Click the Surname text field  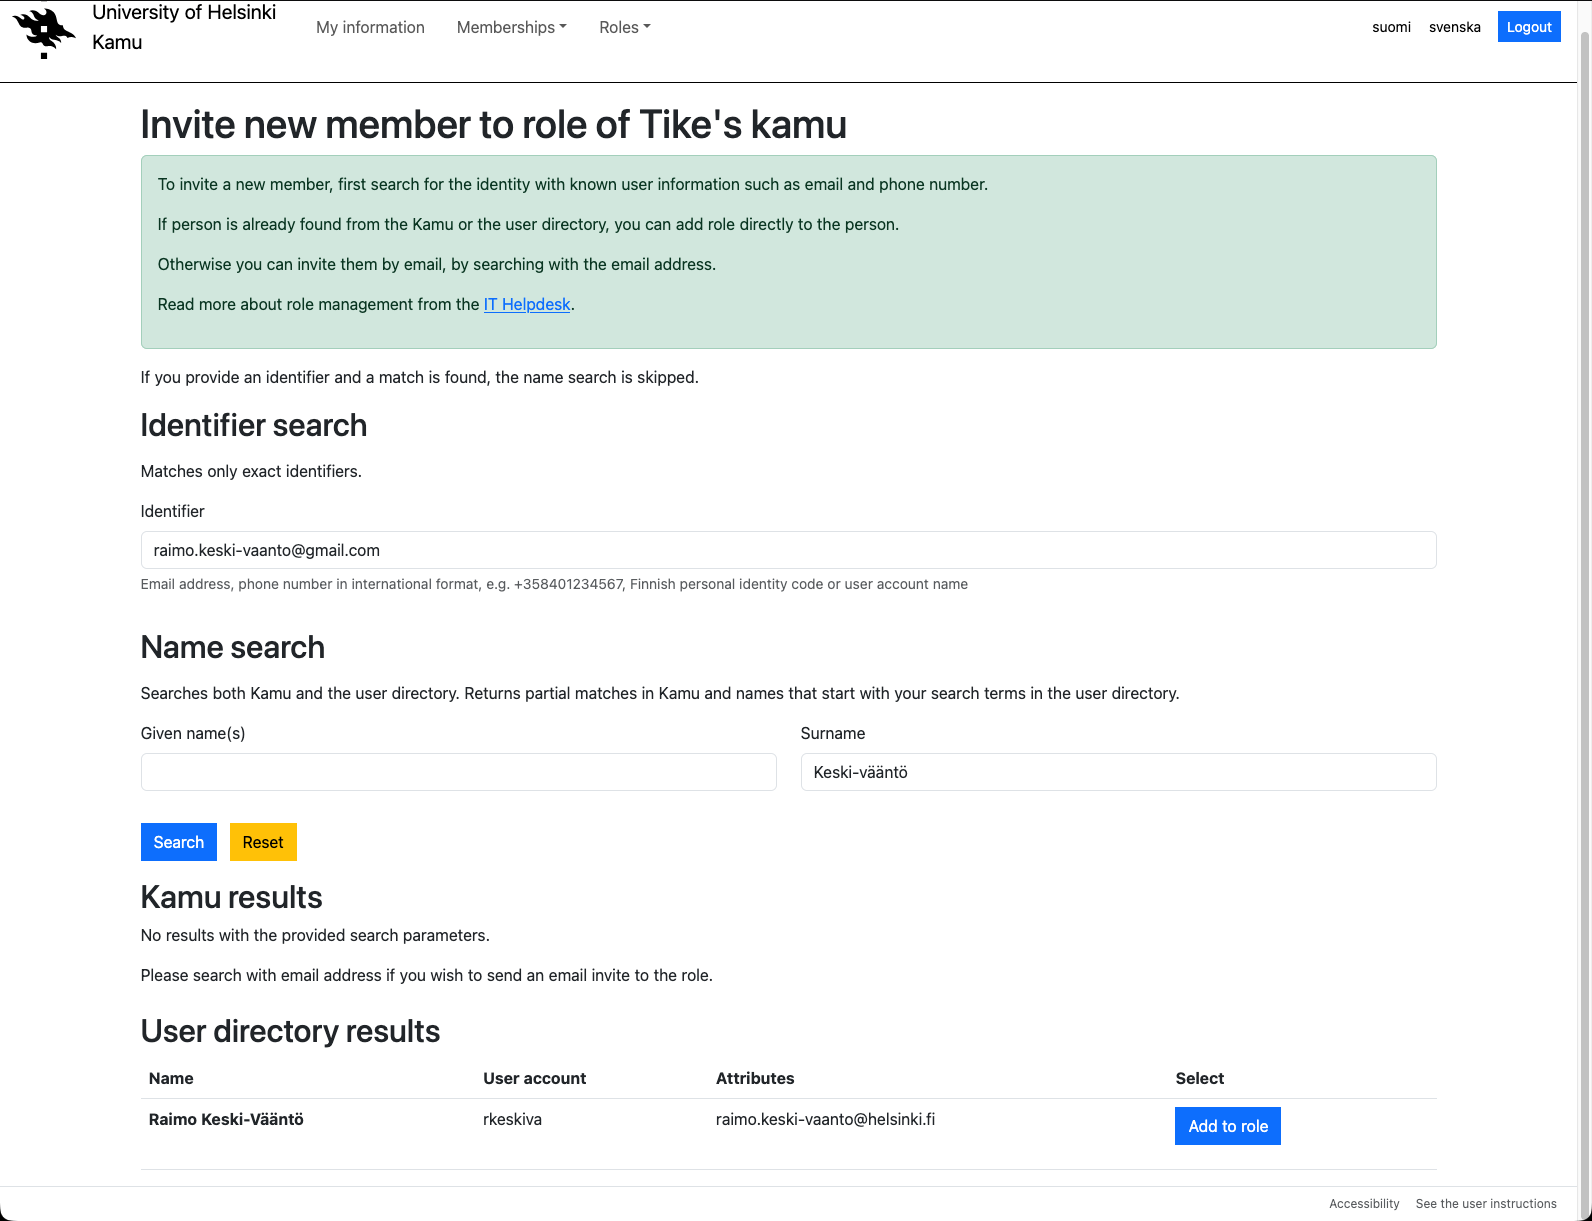tap(1118, 772)
